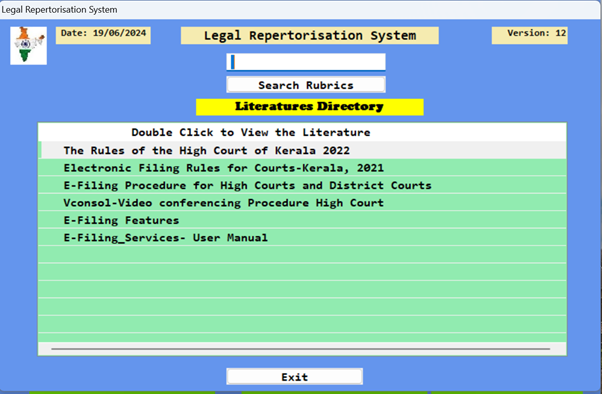Click the Literatures Directory yellow heading
602x394 pixels.
pos(310,107)
